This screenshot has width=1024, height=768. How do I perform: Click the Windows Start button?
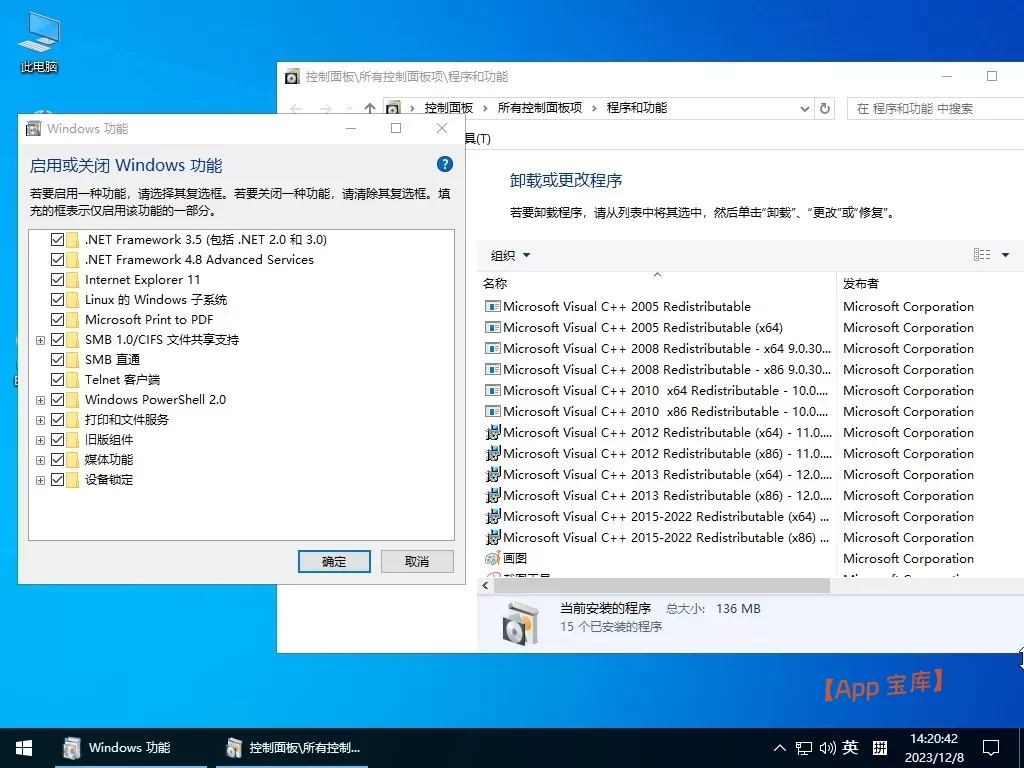[x=23, y=747]
